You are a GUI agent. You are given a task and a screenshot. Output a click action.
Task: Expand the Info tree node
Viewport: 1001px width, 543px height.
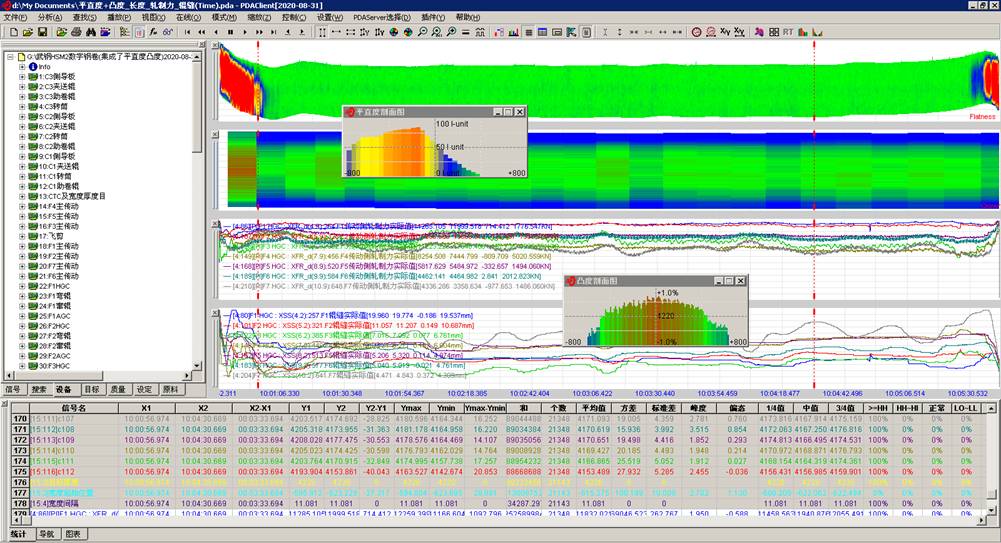(22, 67)
